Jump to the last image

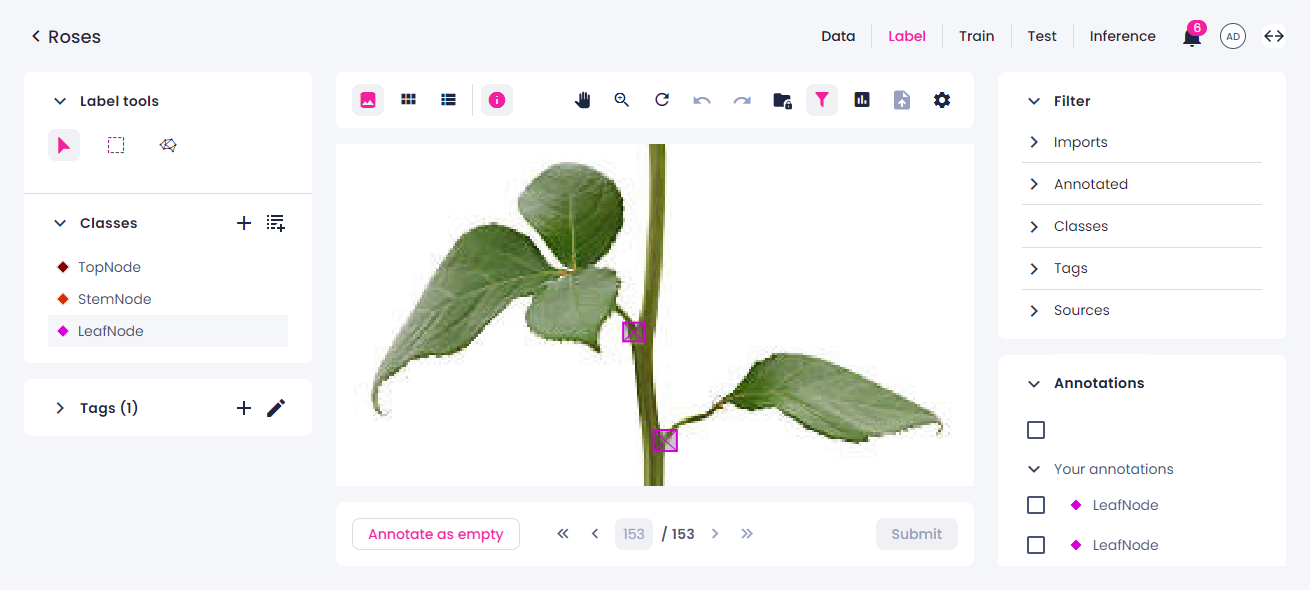pos(747,534)
